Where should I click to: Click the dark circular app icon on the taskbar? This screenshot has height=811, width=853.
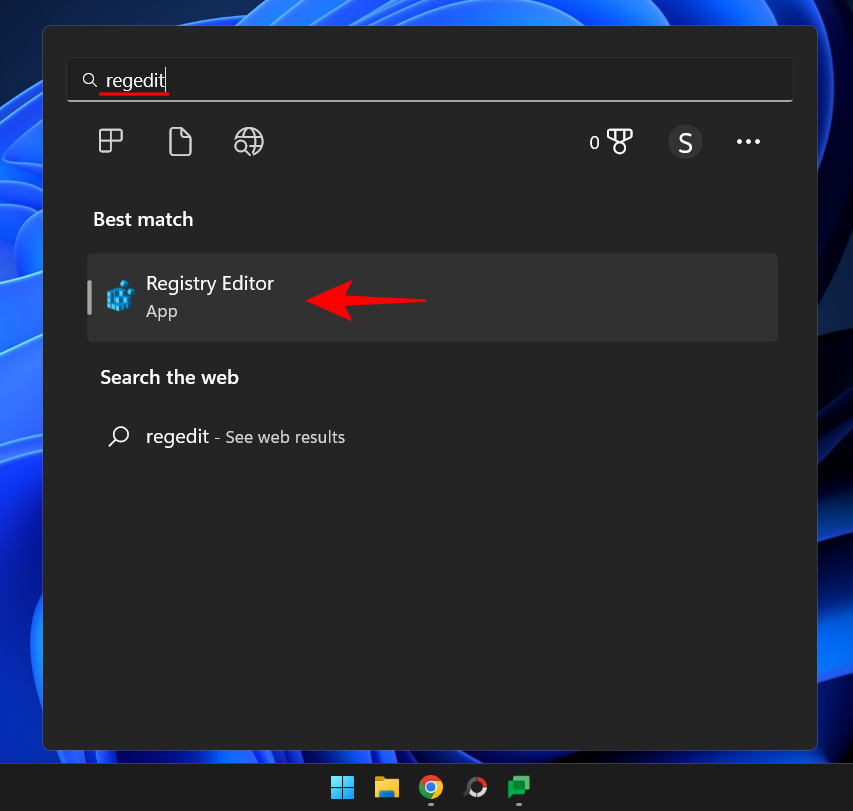click(474, 788)
